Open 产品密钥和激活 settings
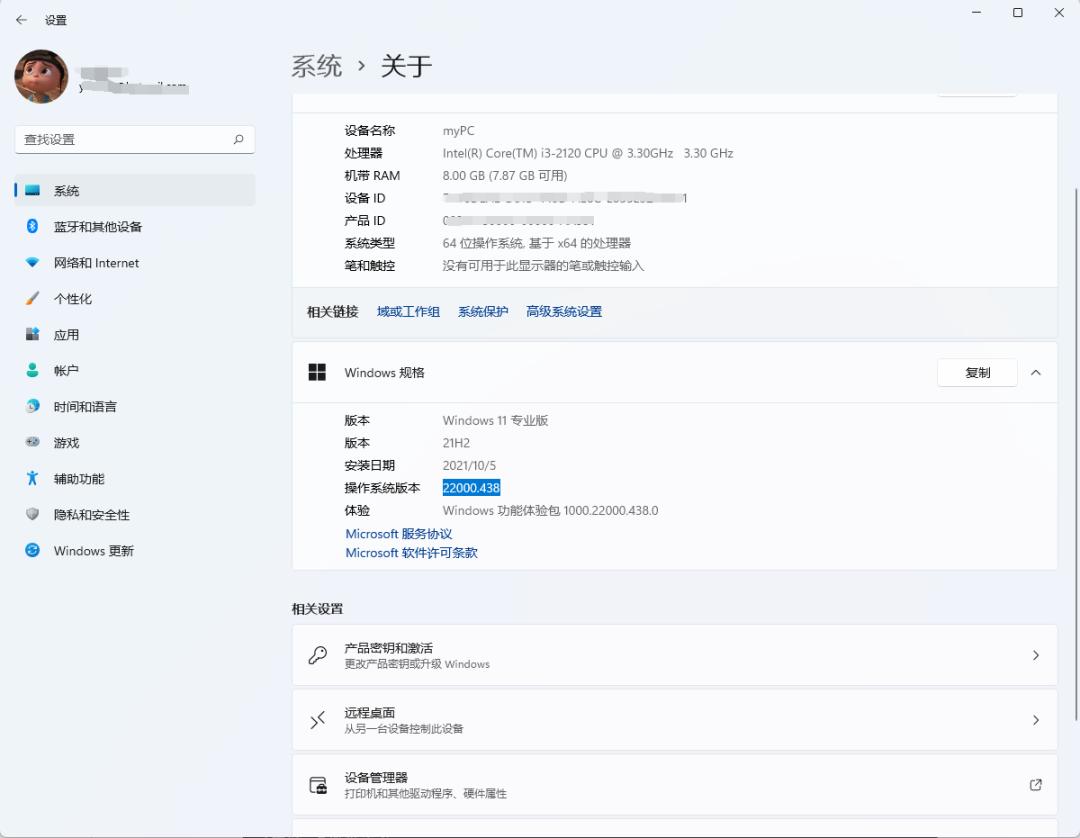The height and width of the screenshot is (838, 1080). [x=675, y=655]
